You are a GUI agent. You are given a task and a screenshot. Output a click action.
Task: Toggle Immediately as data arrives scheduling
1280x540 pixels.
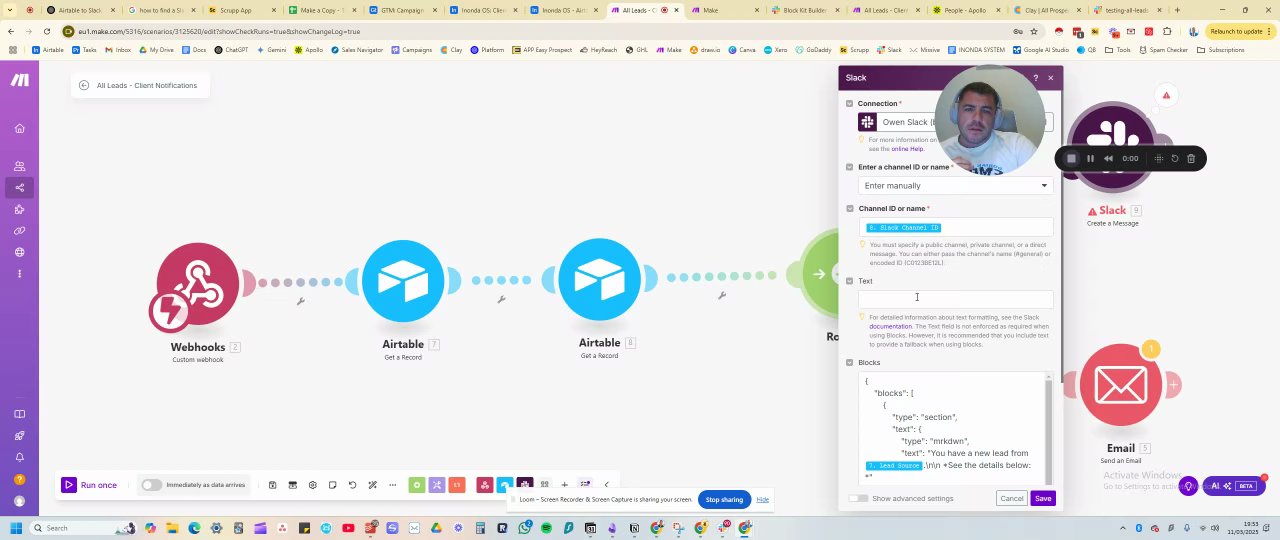click(x=151, y=485)
